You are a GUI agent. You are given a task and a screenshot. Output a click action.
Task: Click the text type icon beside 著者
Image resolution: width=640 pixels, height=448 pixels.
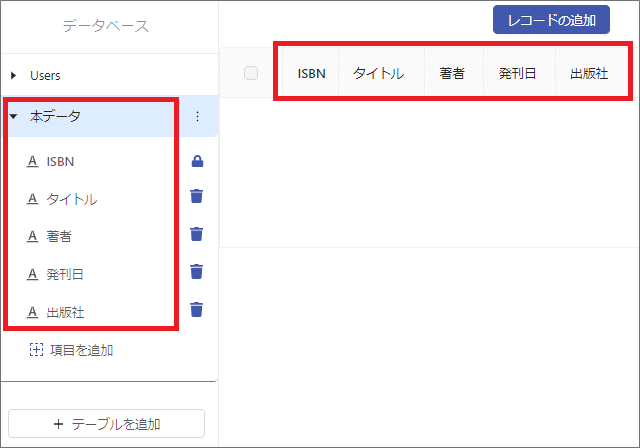(32, 236)
